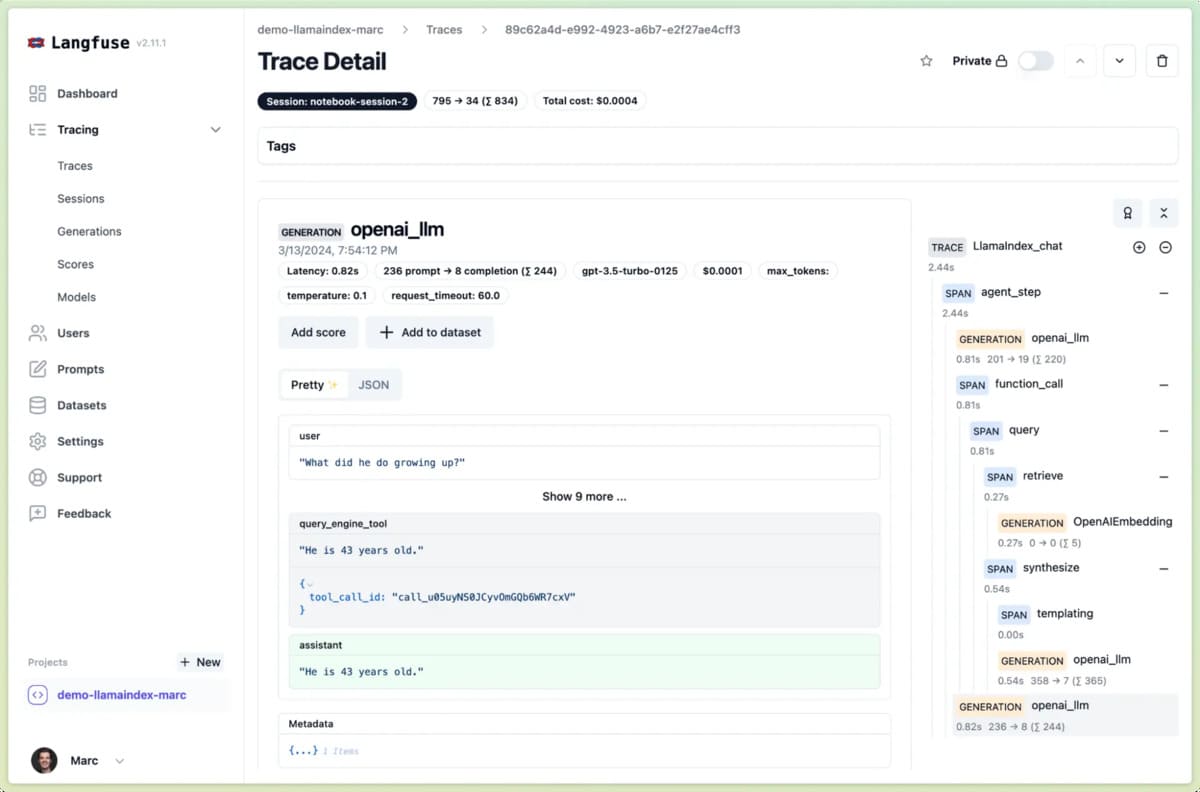Click the Total cost: $0.0004 badge
This screenshot has width=1200, height=792.
[589, 101]
